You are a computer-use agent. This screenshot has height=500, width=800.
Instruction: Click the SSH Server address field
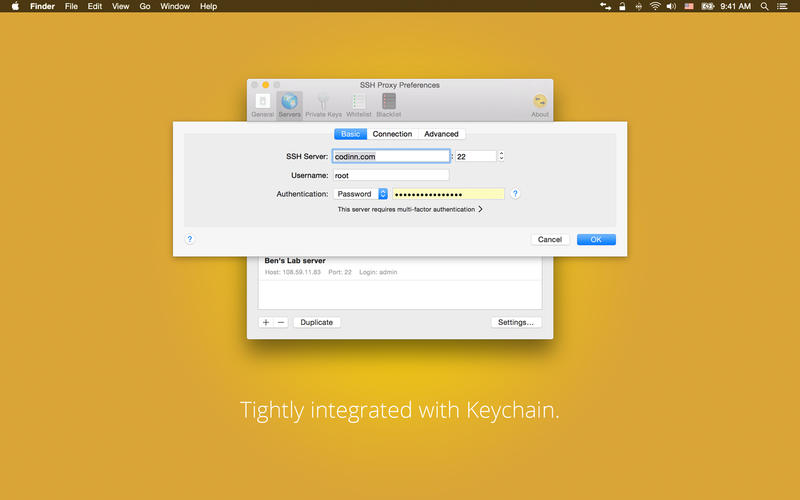click(391, 156)
